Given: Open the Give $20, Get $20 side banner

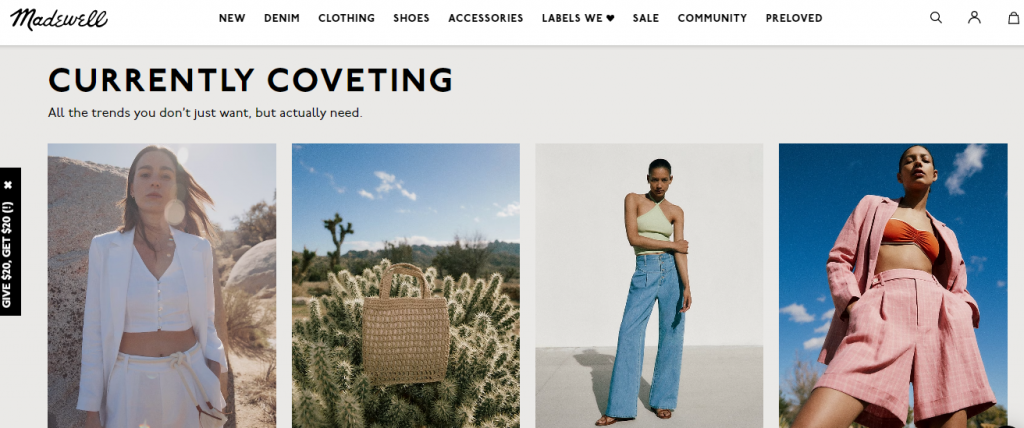Looking at the screenshot, I should pyautogui.click(x=8, y=255).
